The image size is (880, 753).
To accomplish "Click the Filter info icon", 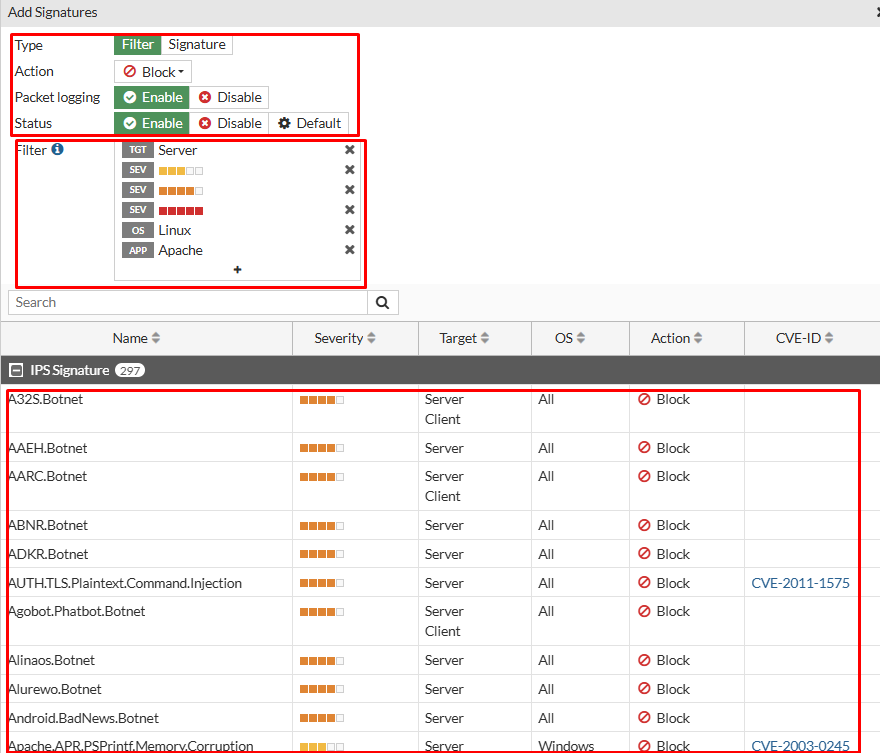I will [x=57, y=149].
